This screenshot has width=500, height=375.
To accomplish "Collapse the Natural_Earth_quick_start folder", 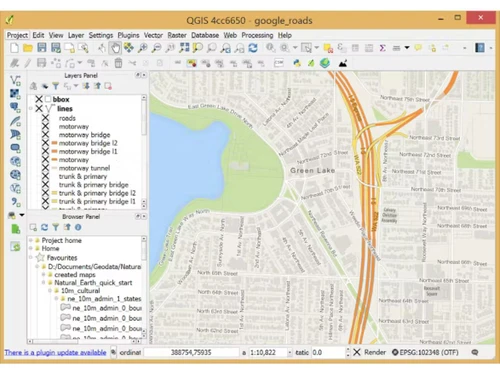I will tap(43, 282).
